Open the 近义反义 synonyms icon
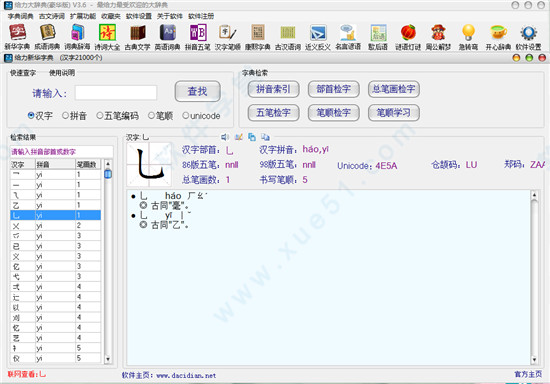Image resolution: width=550 pixels, height=384 pixels. point(318,37)
